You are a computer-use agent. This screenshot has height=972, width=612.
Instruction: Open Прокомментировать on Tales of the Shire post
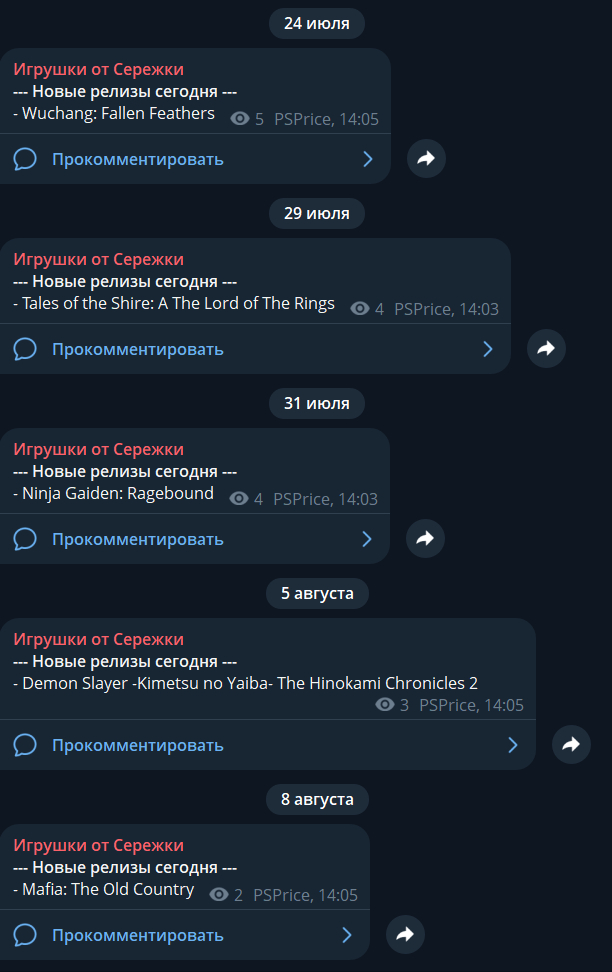point(138,349)
